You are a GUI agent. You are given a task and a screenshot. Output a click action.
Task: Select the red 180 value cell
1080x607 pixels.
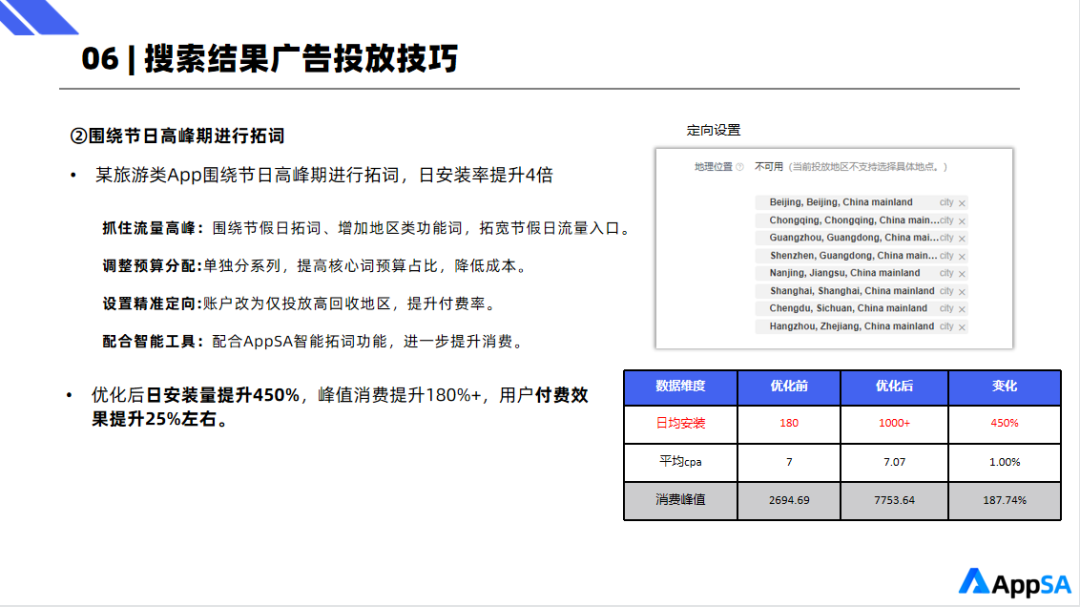point(789,423)
